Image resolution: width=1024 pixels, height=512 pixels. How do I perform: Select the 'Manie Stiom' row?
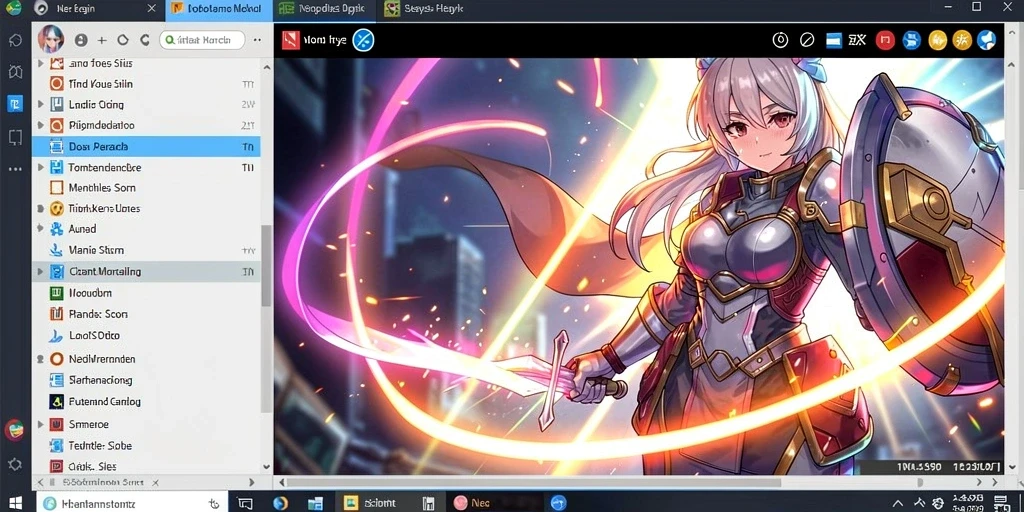[x=146, y=250]
